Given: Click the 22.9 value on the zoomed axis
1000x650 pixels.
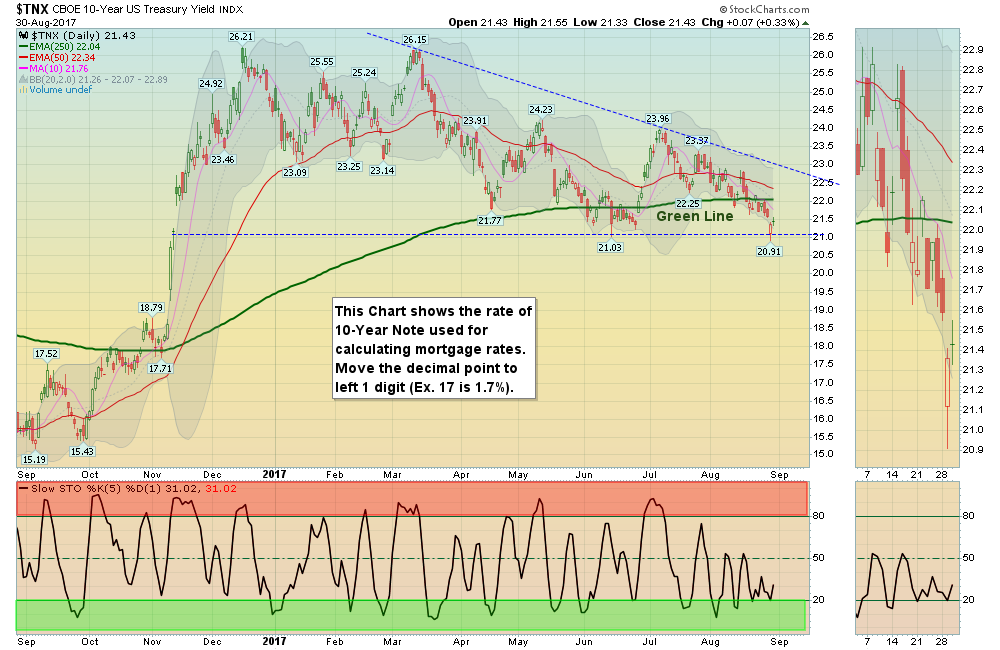Looking at the screenshot, I should coord(973,50).
